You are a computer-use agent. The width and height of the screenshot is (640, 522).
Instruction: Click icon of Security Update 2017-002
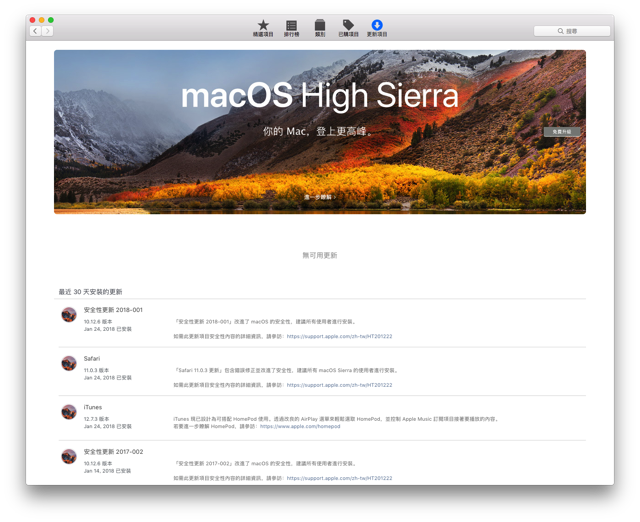pos(69,456)
